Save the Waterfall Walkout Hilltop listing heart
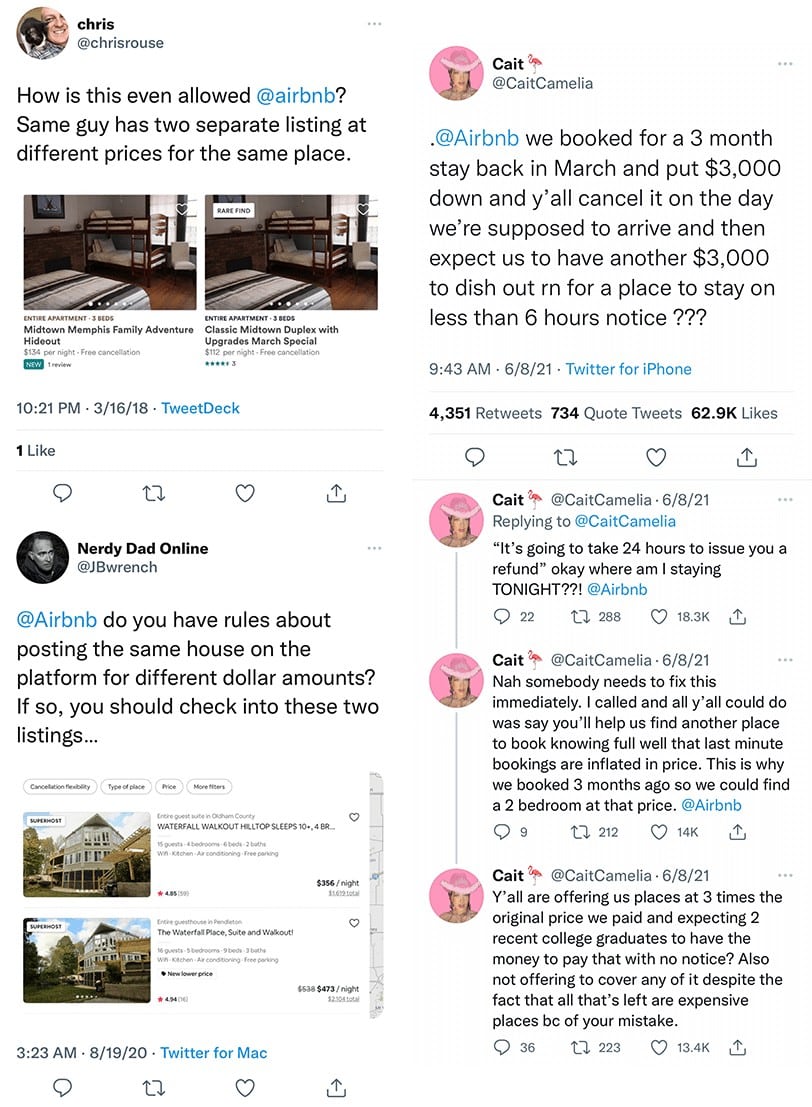 click(354, 817)
